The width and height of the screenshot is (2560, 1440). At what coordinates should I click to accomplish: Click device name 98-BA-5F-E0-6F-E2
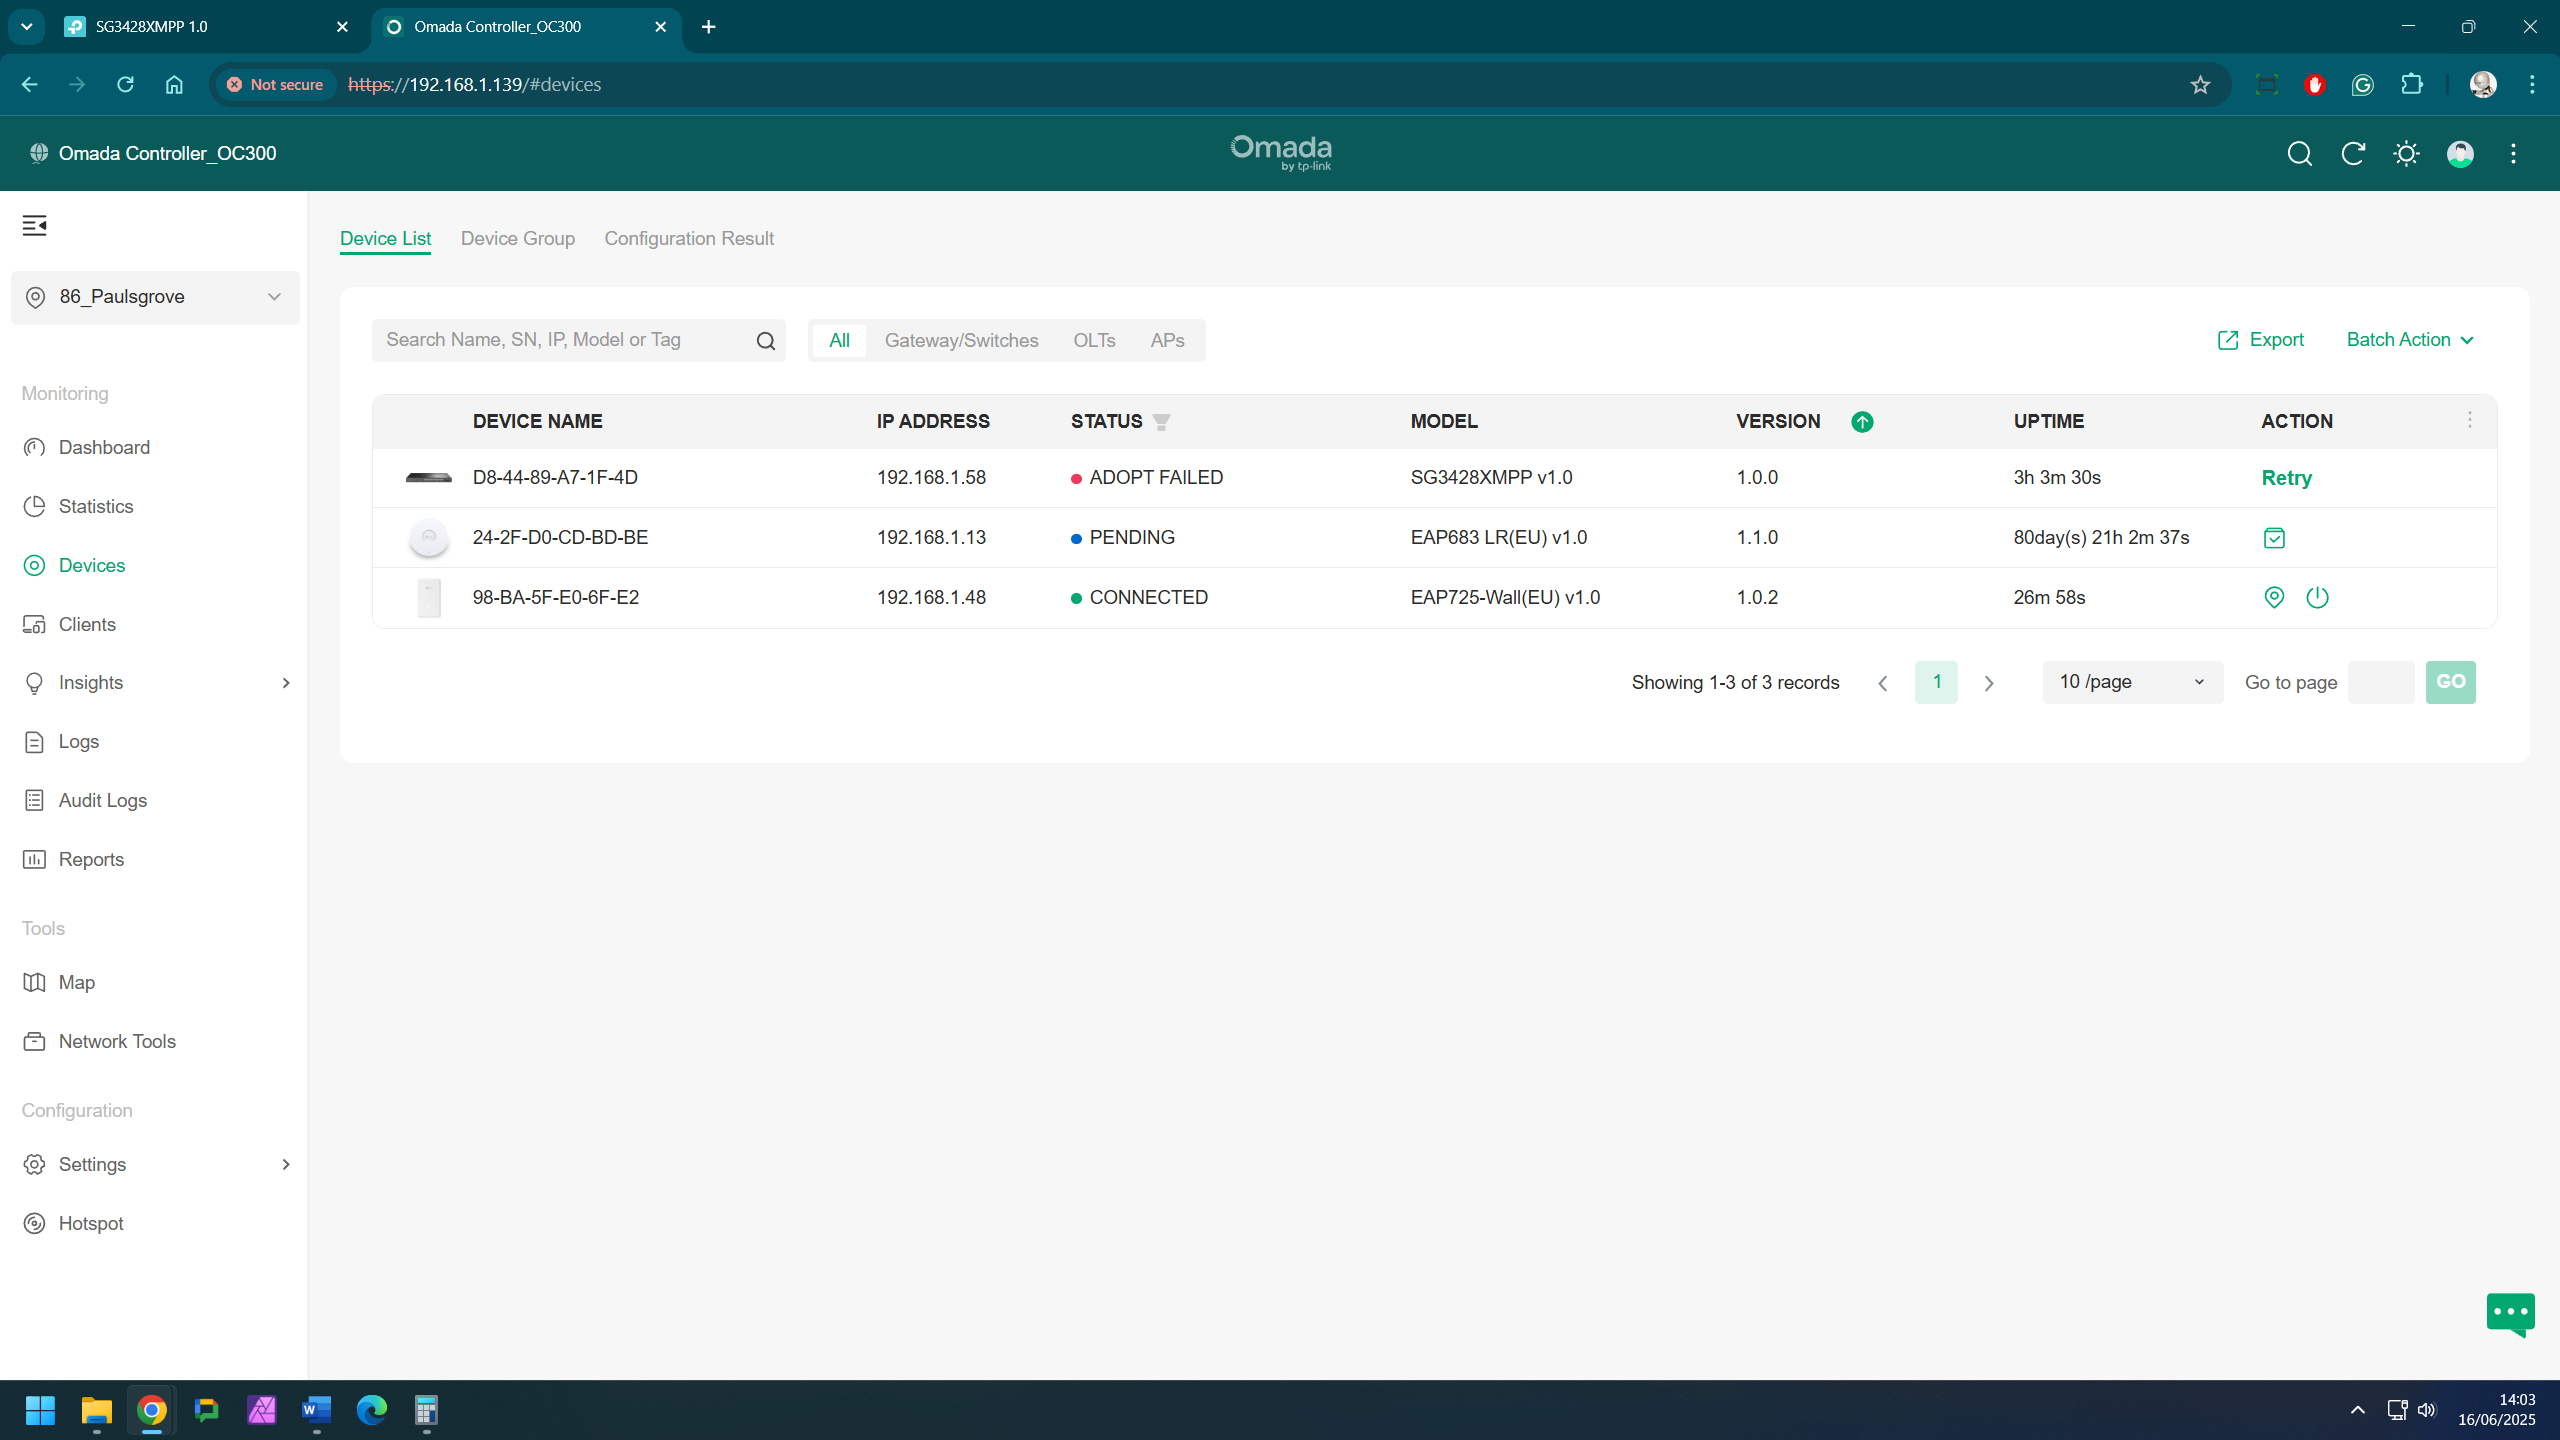pyautogui.click(x=555, y=598)
